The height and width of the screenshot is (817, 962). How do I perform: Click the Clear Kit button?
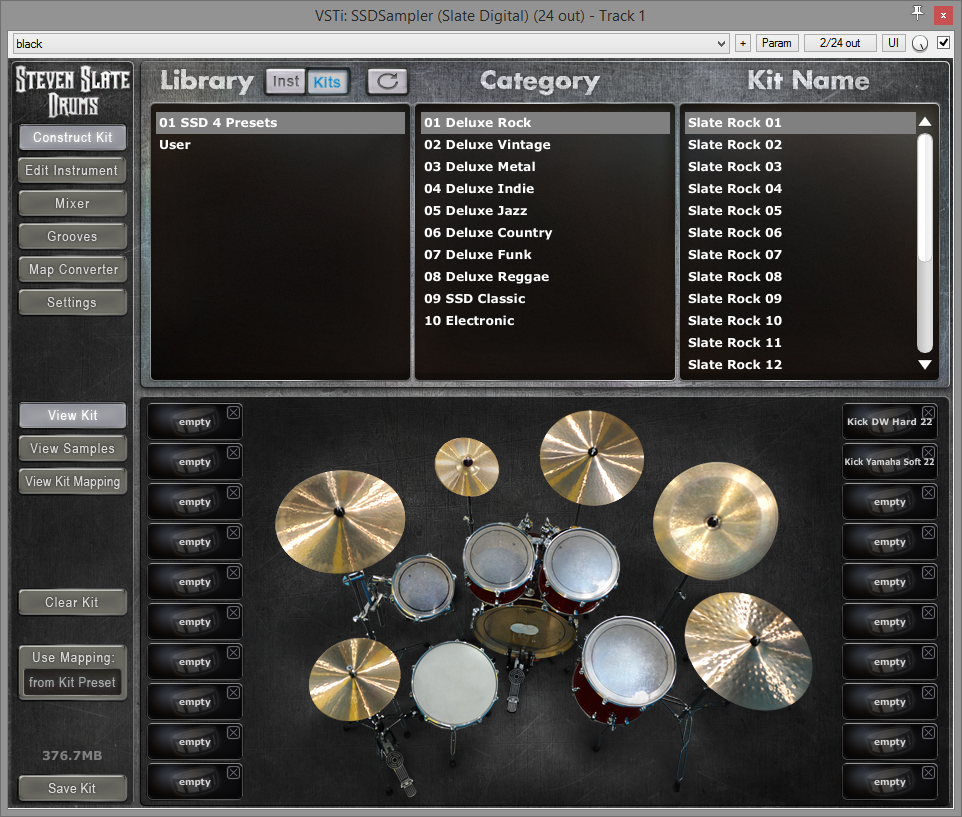(x=72, y=602)
